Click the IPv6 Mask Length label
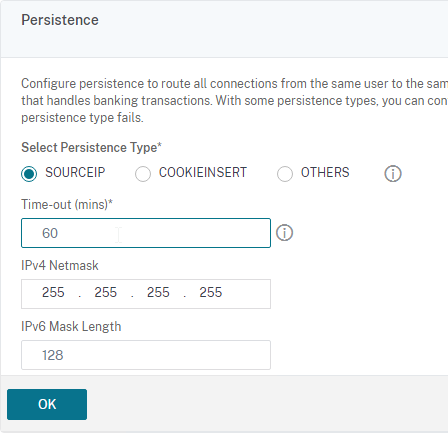 point(71,327)
